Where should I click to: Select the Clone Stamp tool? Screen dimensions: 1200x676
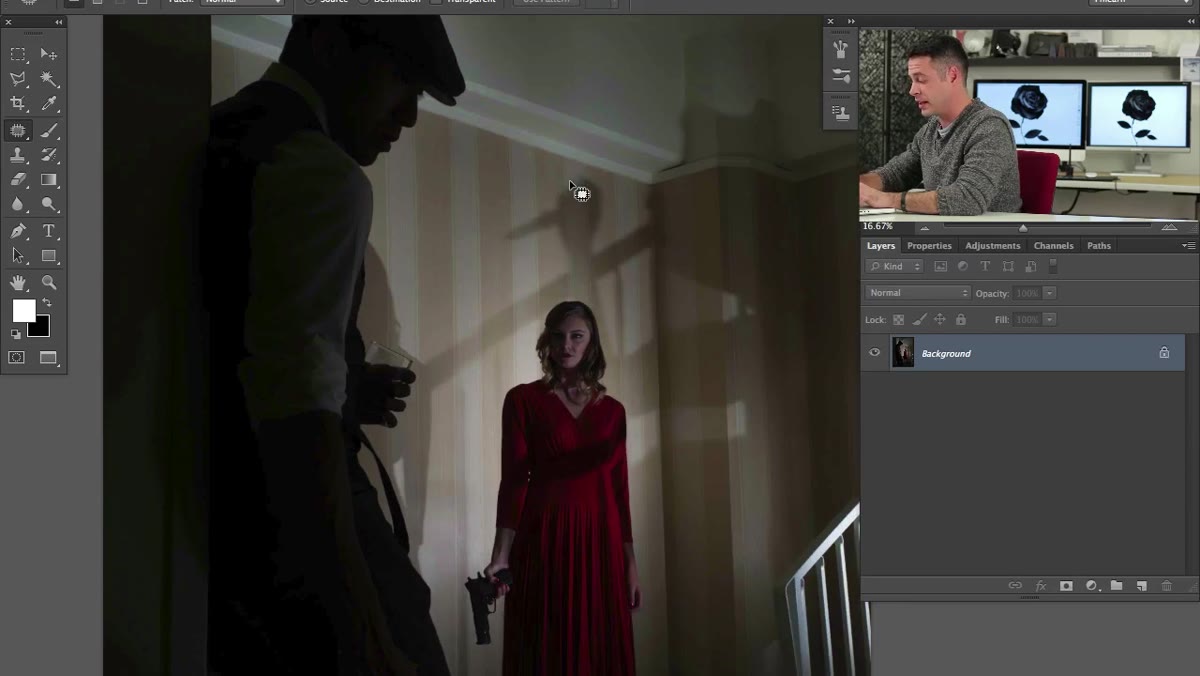(x=18, y=155)
